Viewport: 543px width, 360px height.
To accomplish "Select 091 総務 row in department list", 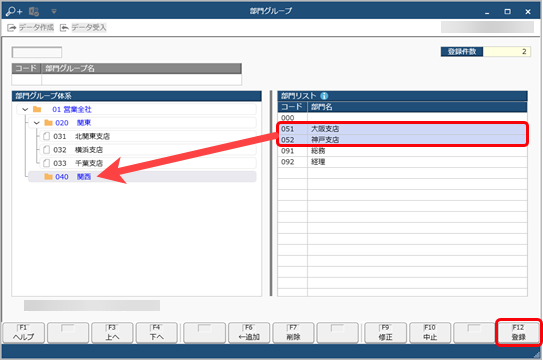I will (402, 151).
